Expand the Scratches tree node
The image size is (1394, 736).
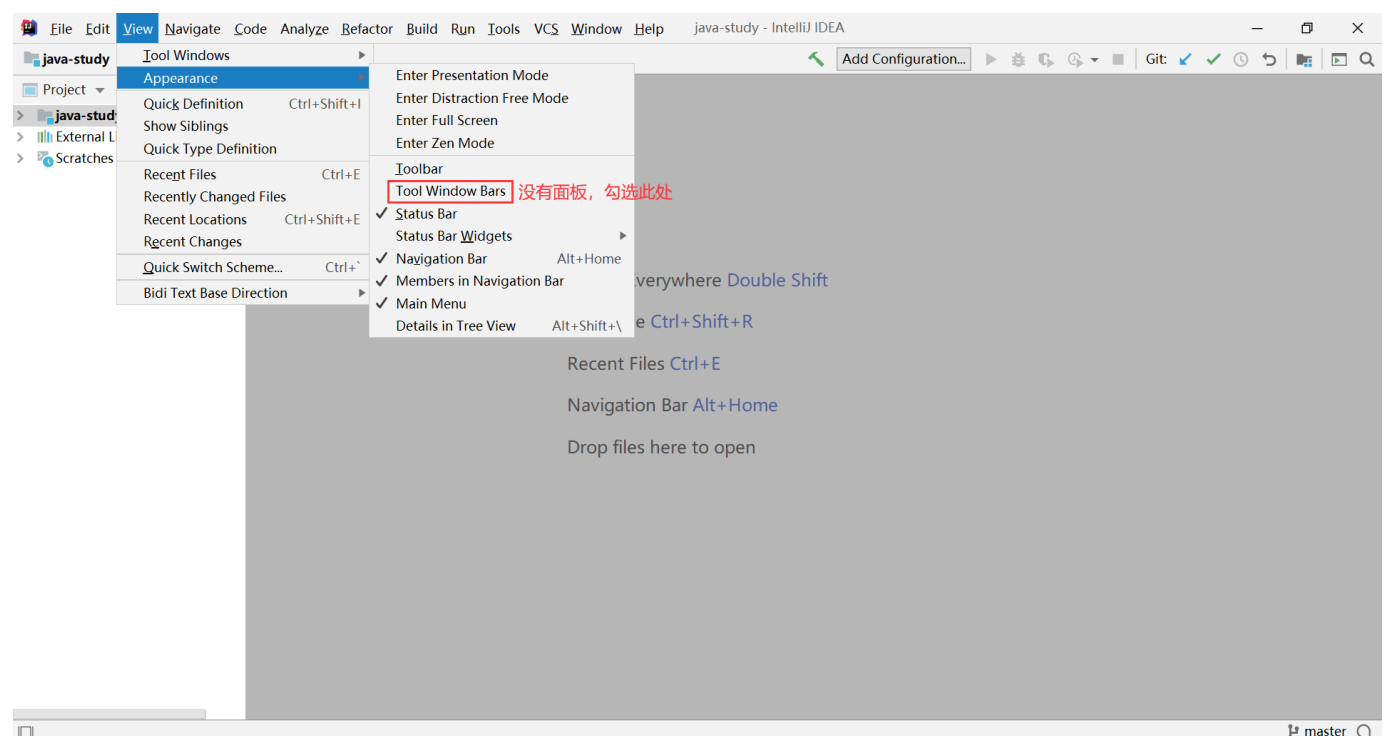coord(20,158)
